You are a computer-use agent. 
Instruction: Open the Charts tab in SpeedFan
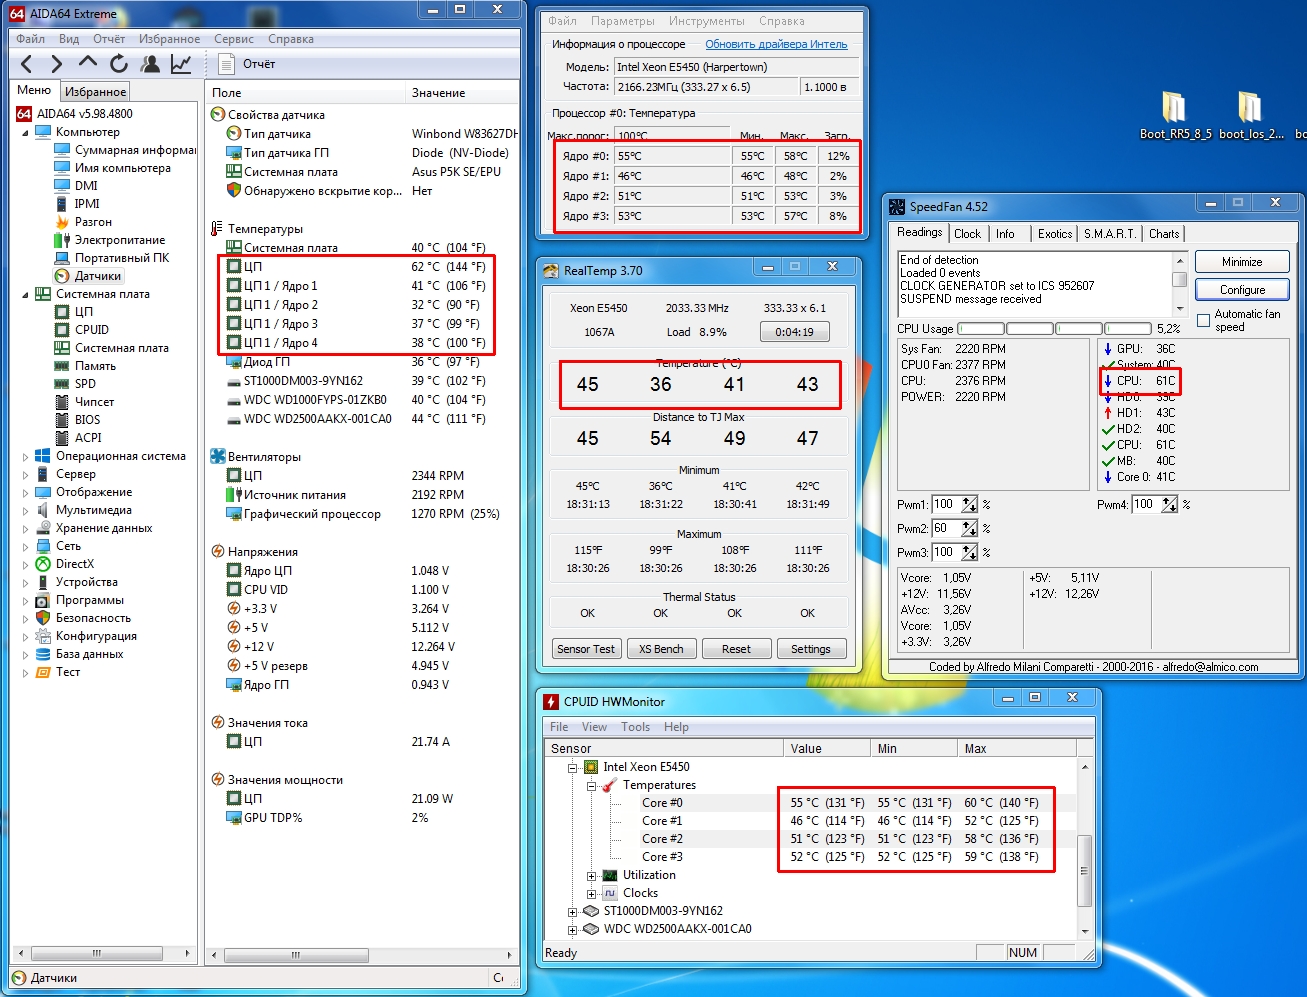click(1164, 234)
